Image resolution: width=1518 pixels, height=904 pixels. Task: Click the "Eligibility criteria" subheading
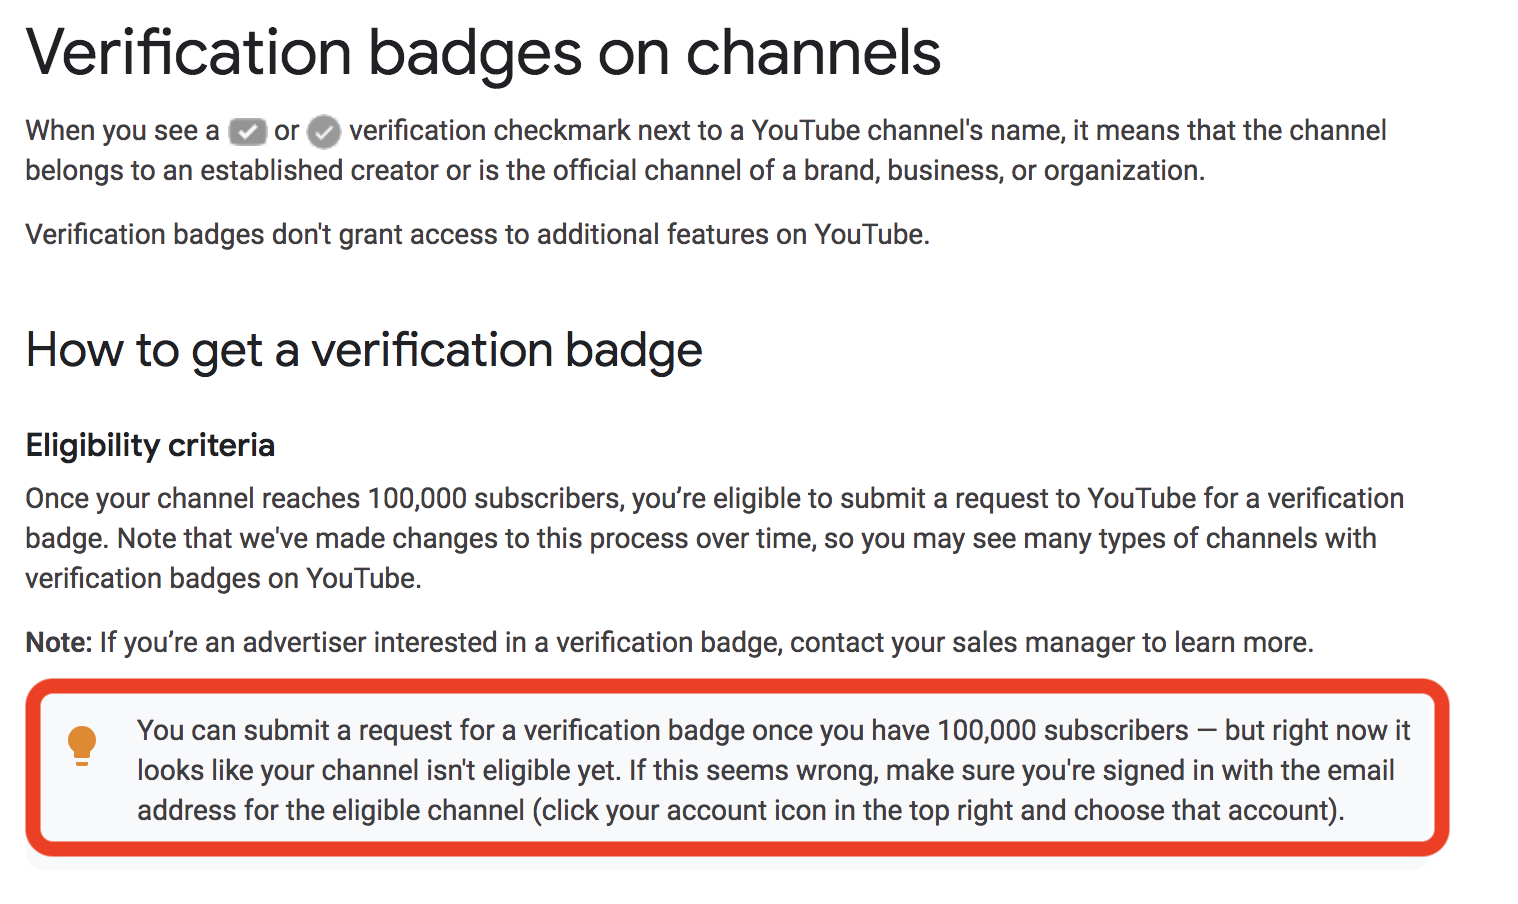coord(150,445)
